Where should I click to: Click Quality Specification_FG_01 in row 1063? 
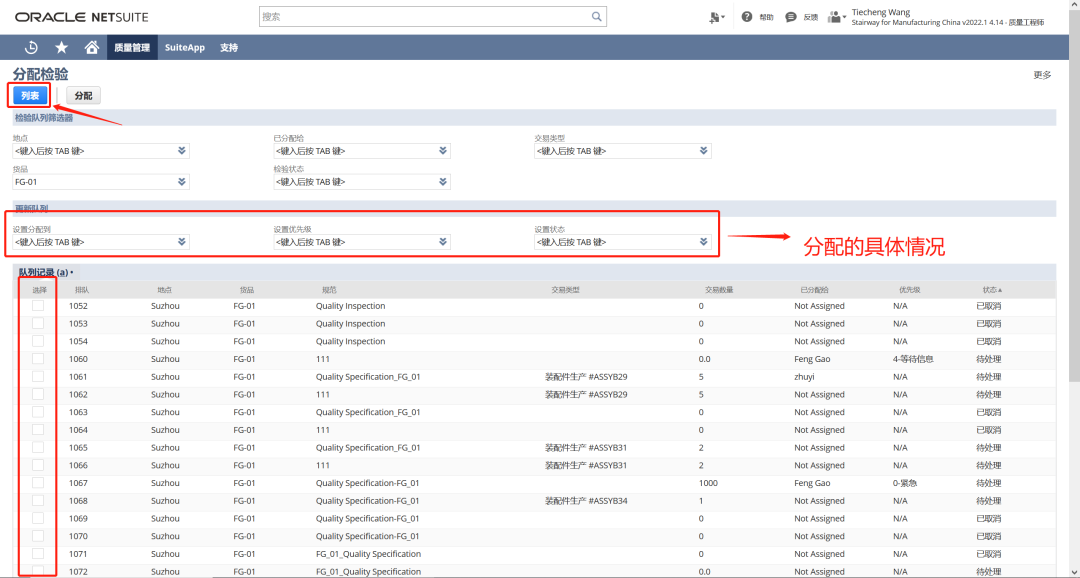[x=368, y=412]
